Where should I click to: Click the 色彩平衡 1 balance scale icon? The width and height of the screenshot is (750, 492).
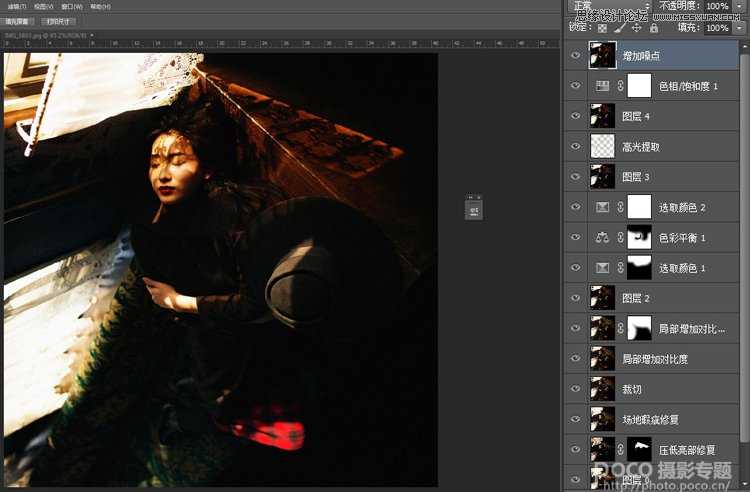click(x=602, y=238)
